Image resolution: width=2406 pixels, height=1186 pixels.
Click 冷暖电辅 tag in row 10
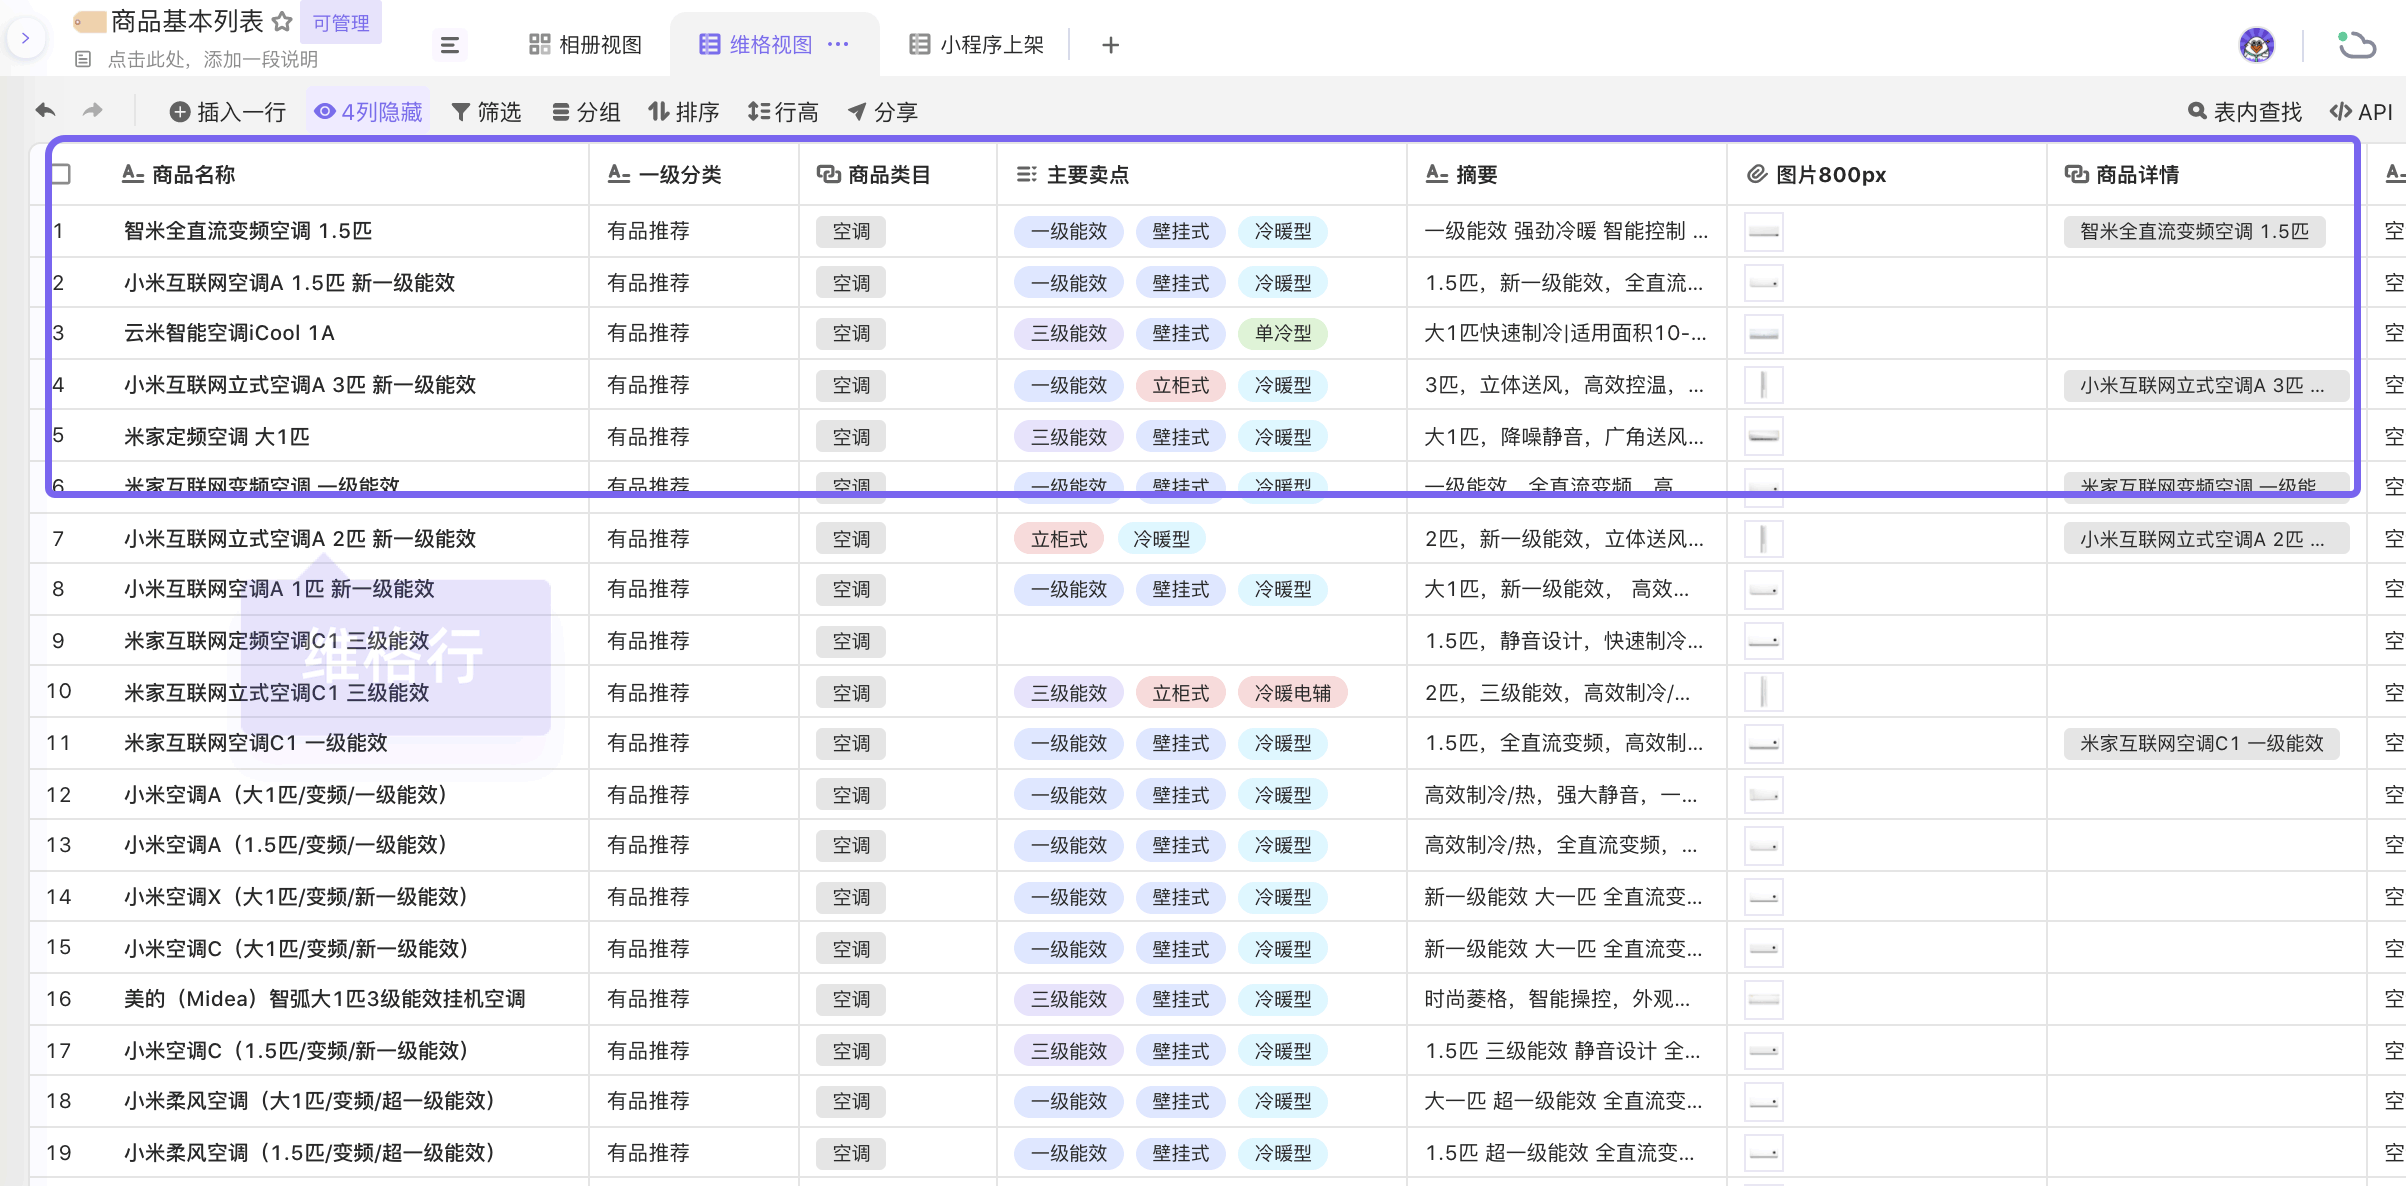(x=1293, y=694)
